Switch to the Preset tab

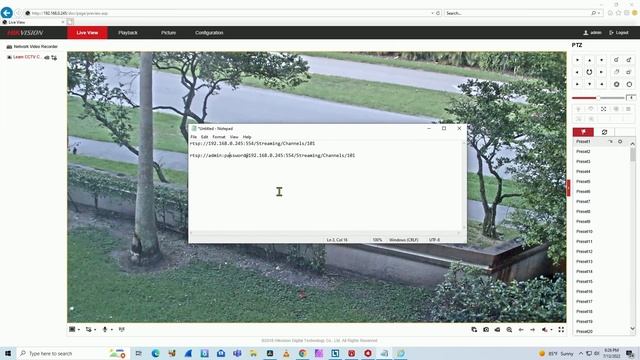(583, 132)
